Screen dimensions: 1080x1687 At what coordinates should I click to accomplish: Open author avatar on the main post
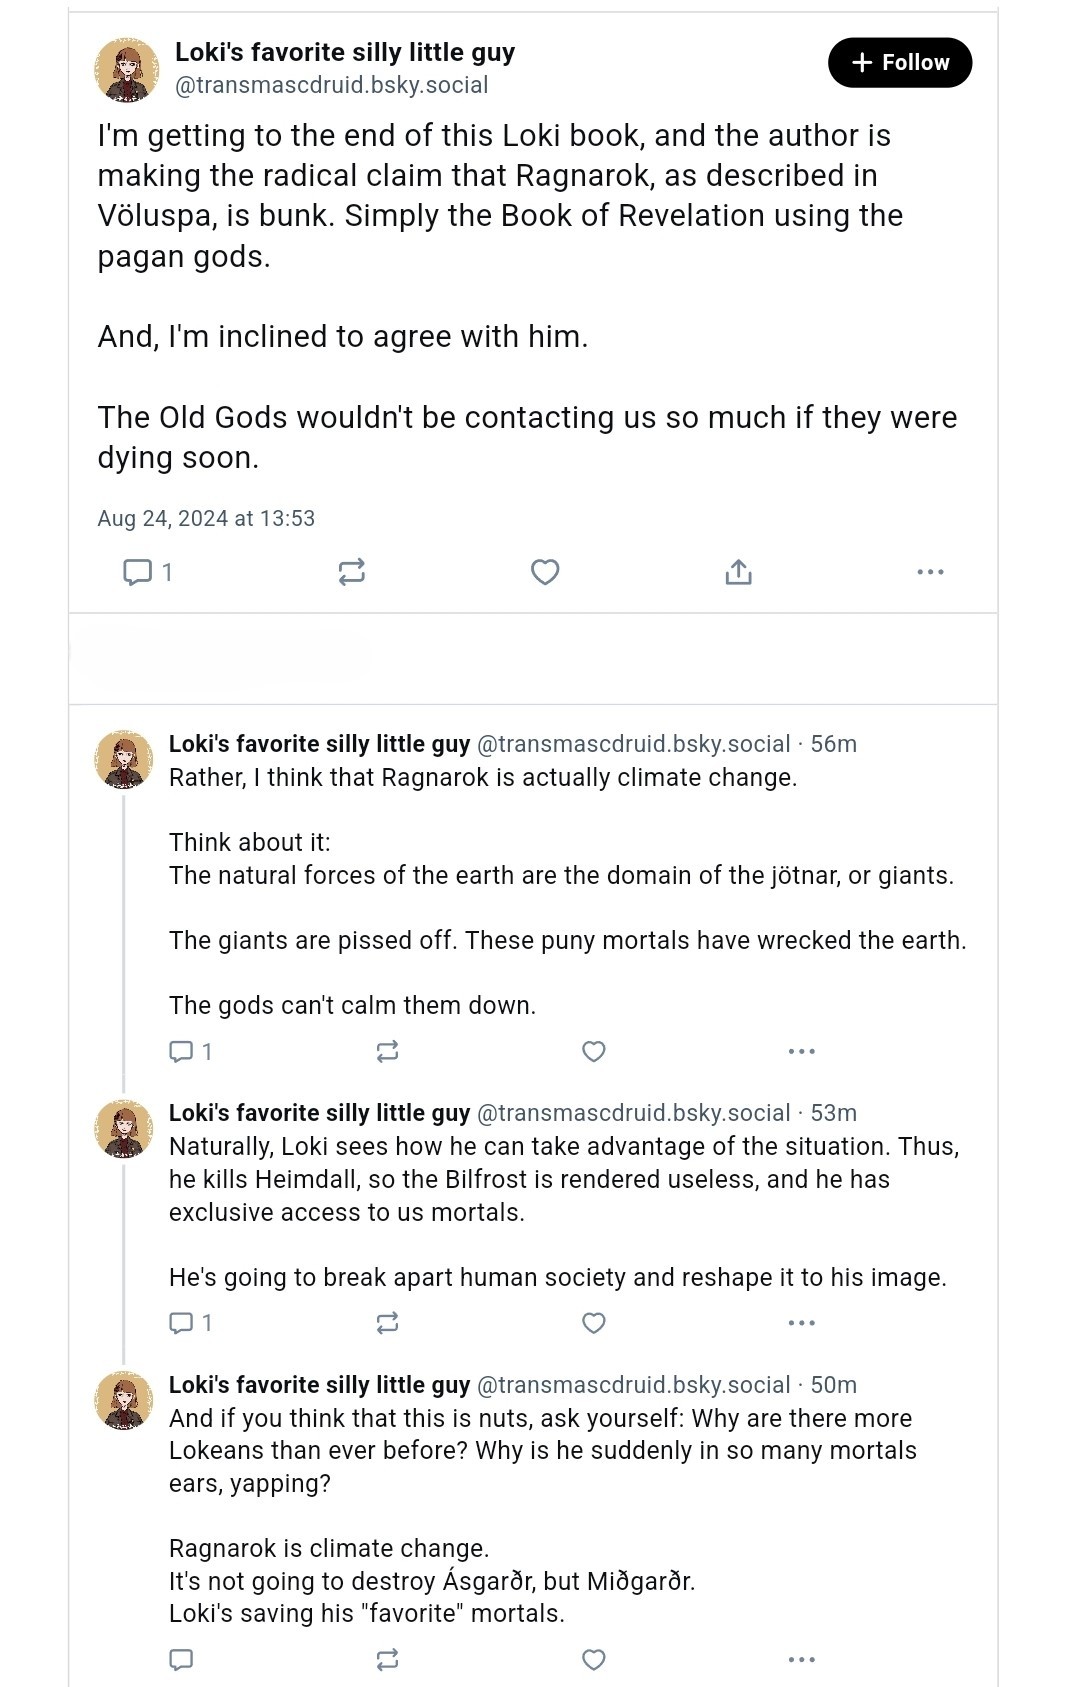click(x=127, y=69)
